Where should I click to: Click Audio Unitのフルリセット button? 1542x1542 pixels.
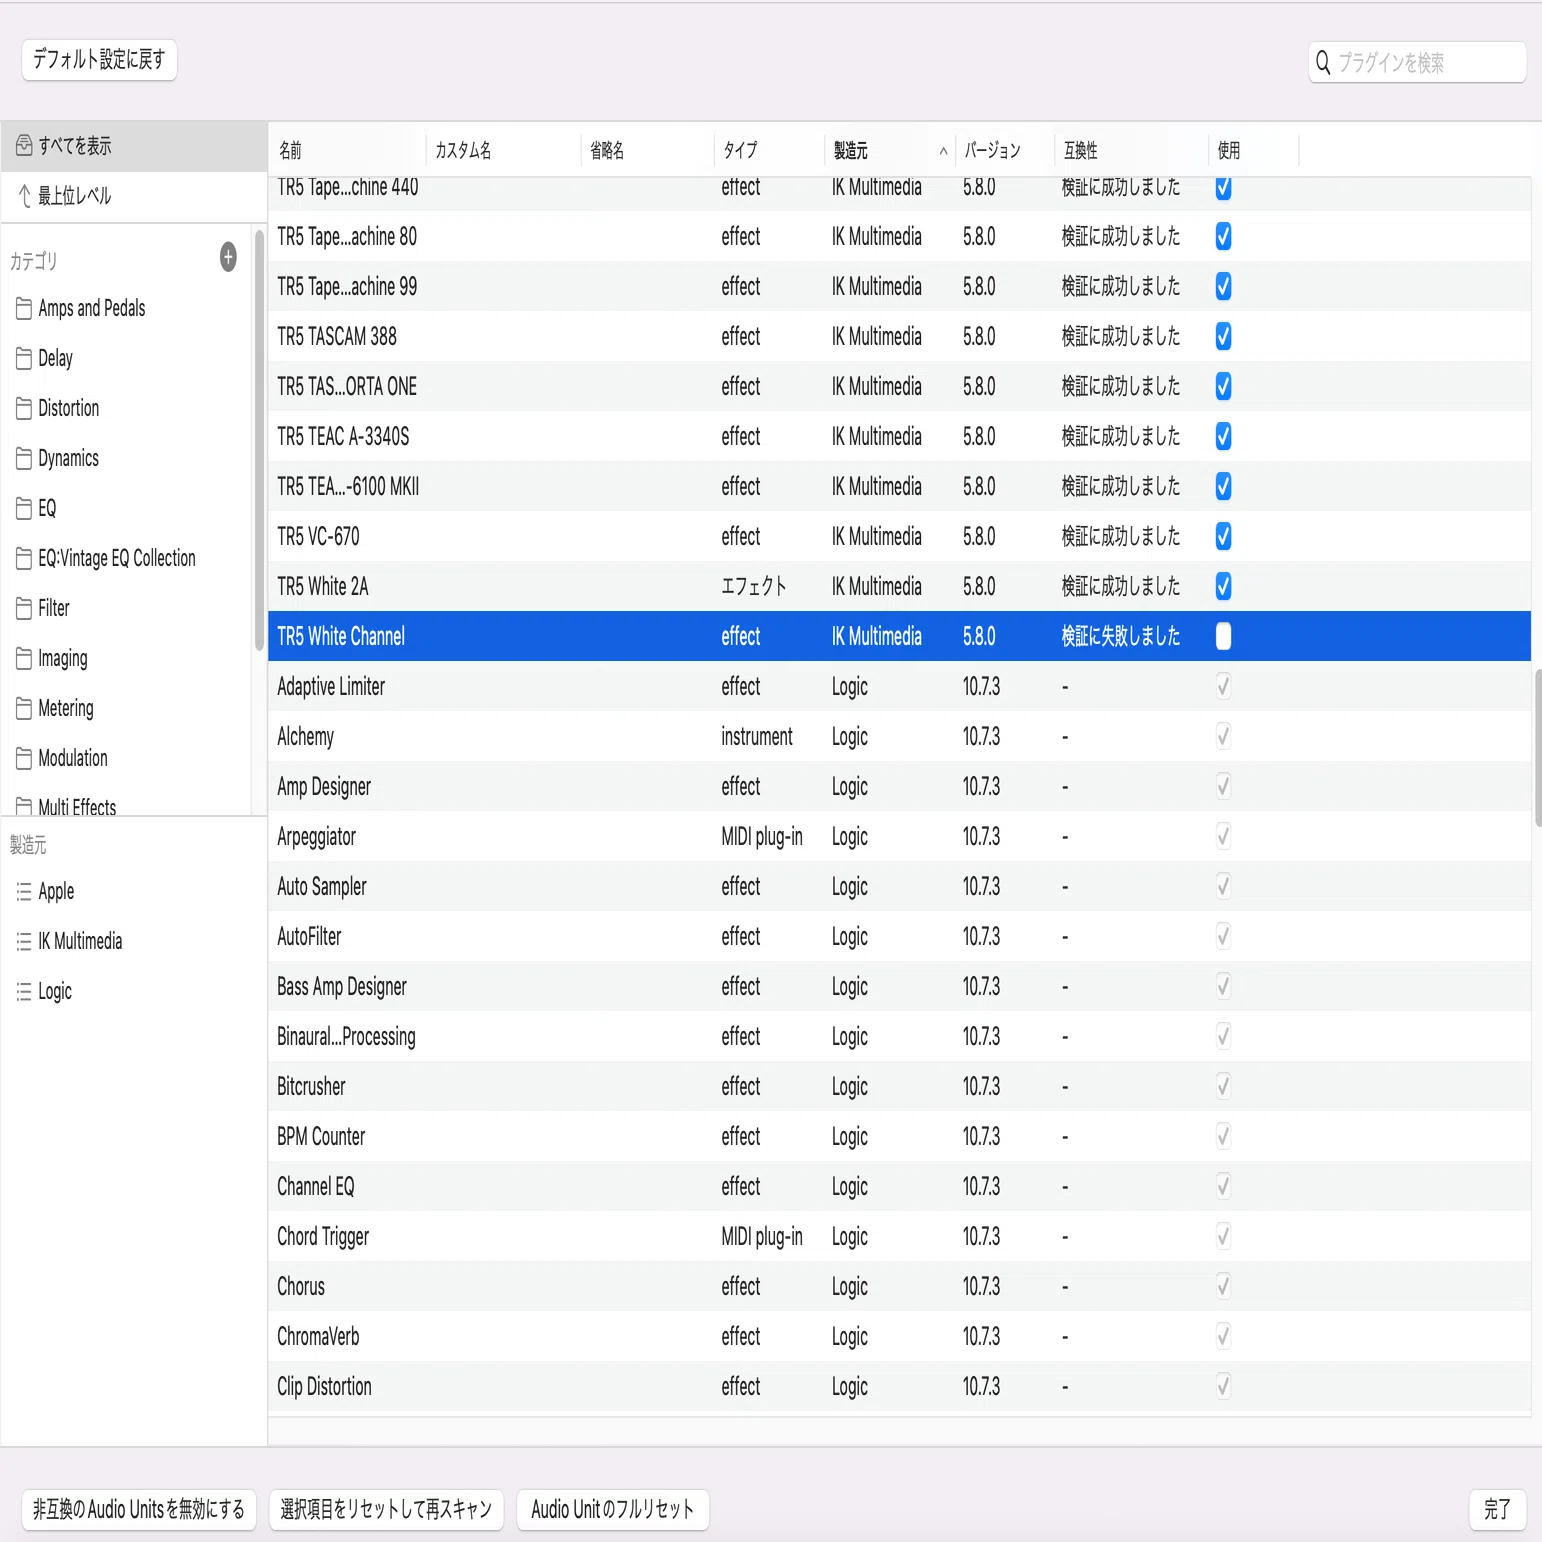point(613,1510)
